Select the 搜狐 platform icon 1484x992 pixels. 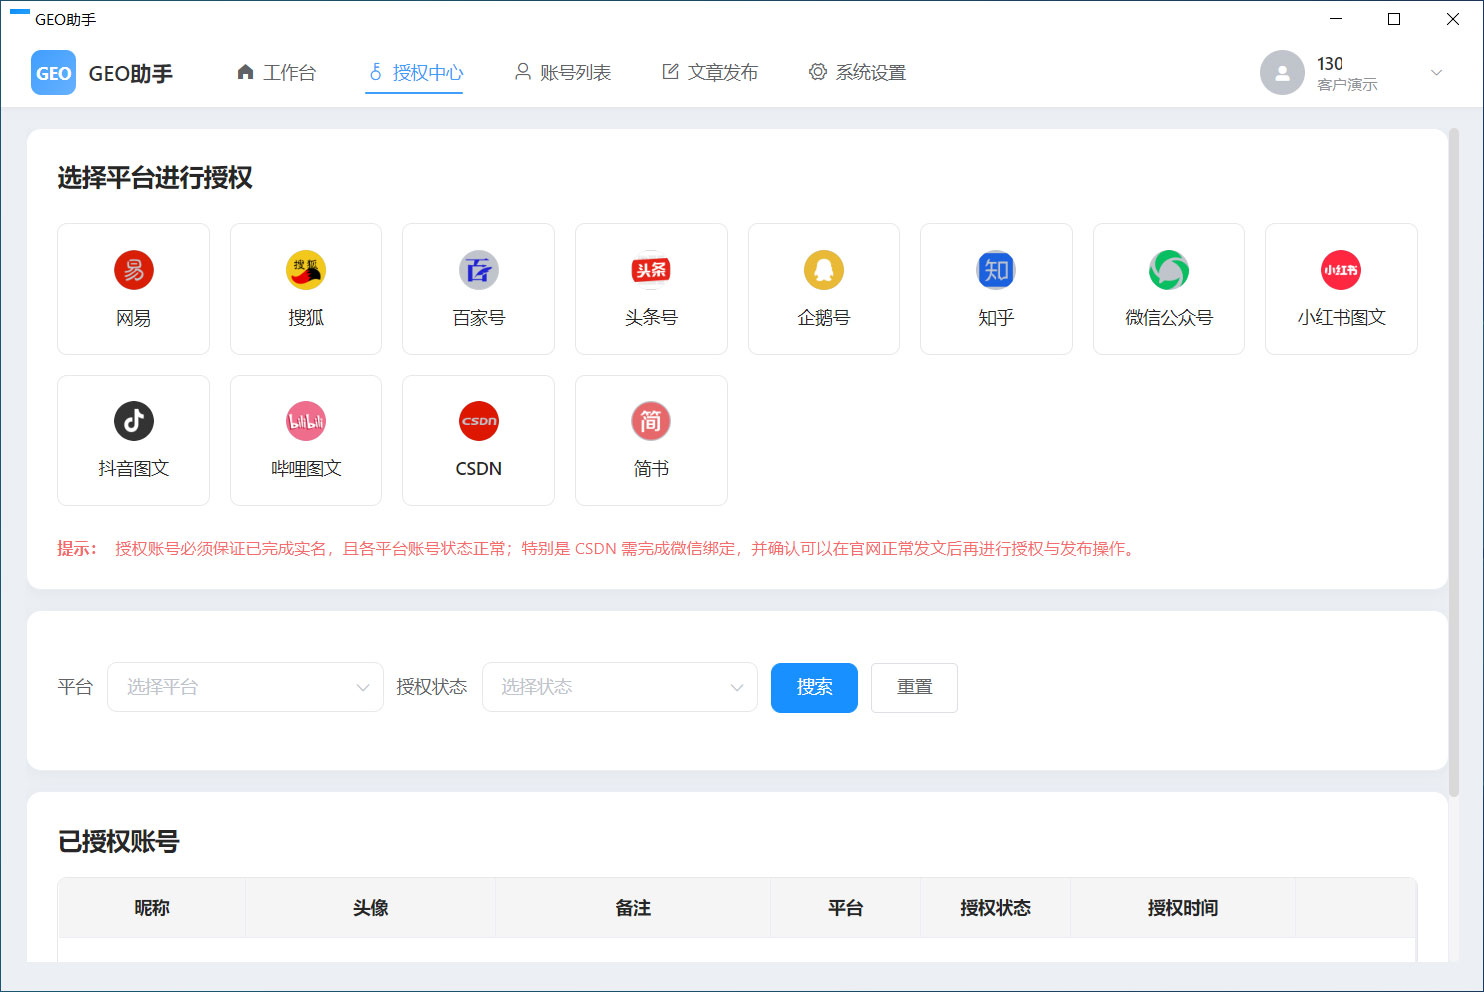[x=306, y=270]
